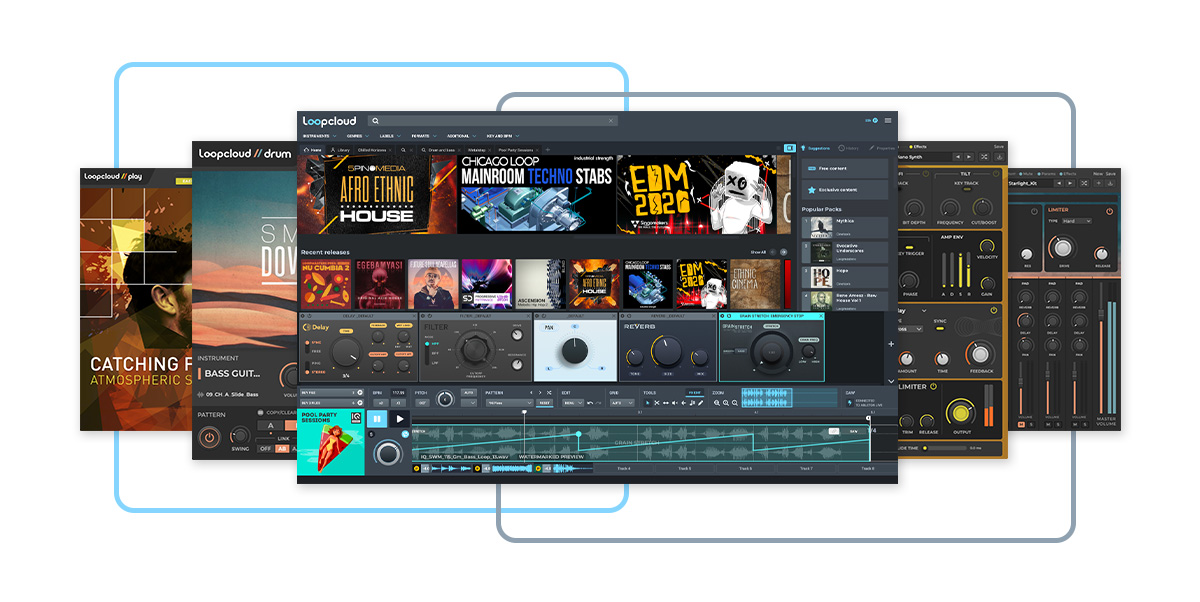Set link to OFF in Loopcloud Drum
Image resolution: width=1200 pixels, height=602 pixels.
[265, 449]
